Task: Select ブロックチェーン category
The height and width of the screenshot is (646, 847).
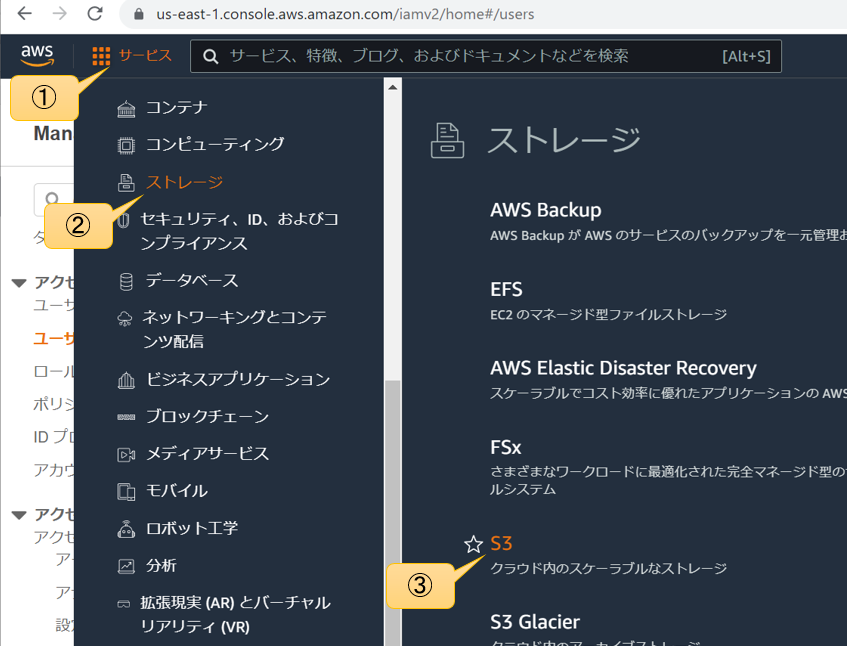Action: [x=207, y=416]
